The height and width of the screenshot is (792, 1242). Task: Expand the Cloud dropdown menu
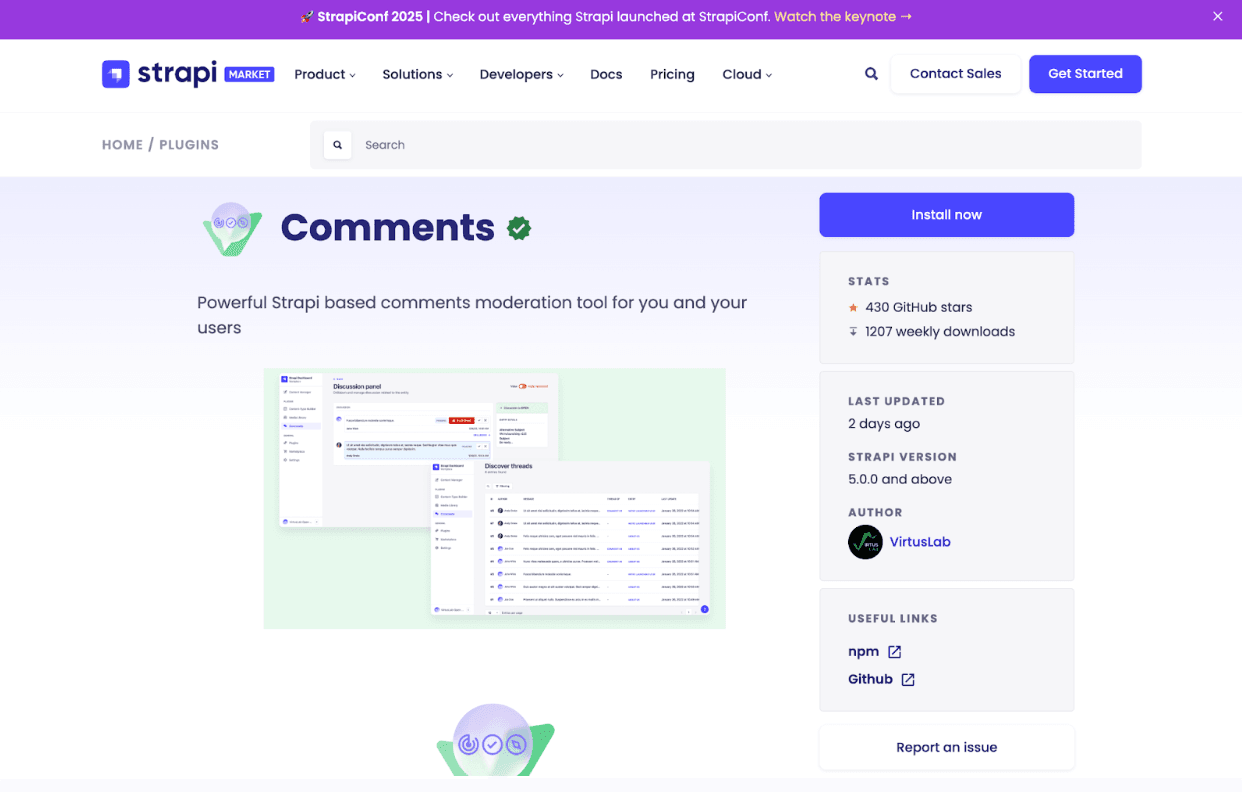[x=747, y=74]
